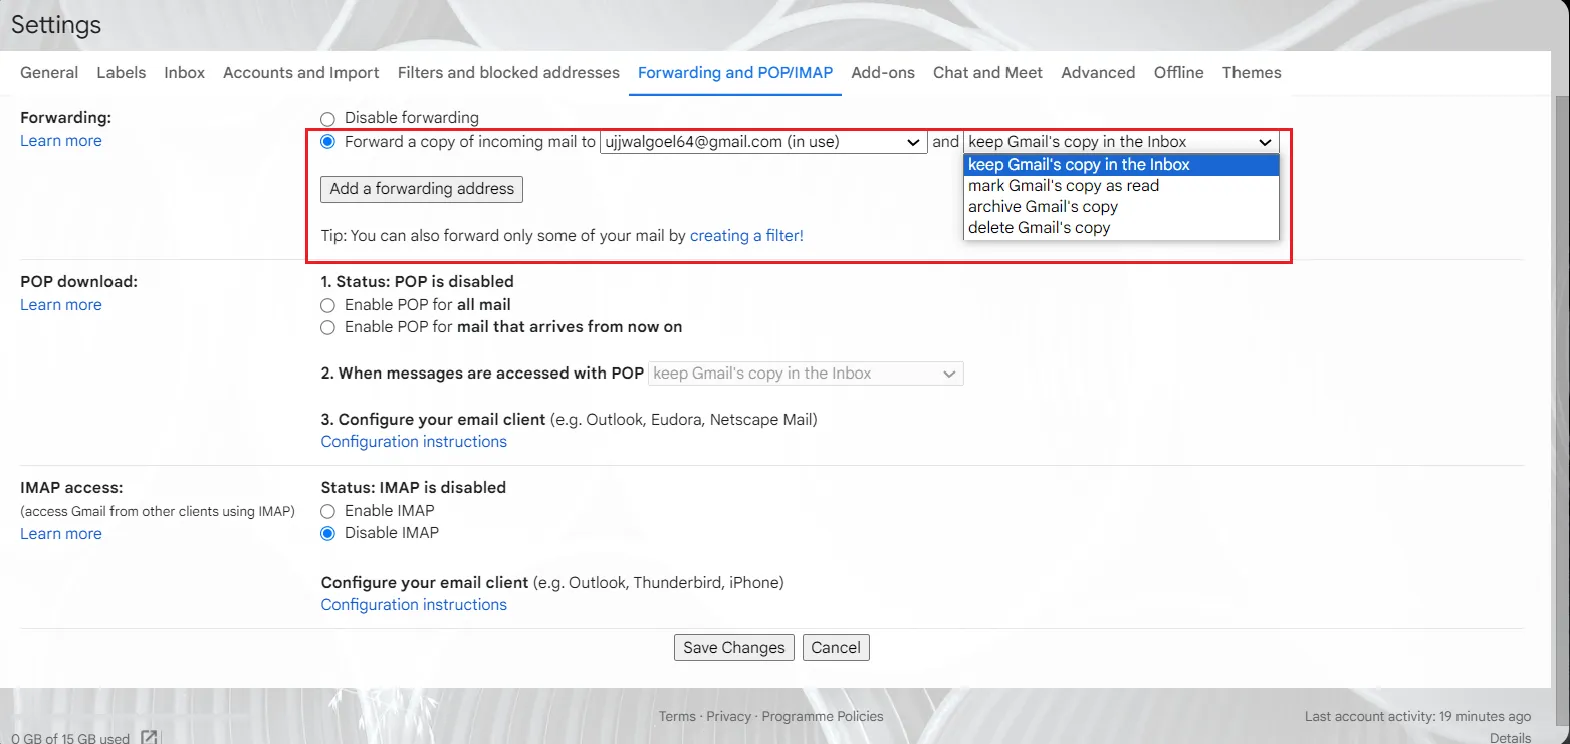Open IMAP Configuration instructions link
The image size is (1570, 744).
click(413, 605)
